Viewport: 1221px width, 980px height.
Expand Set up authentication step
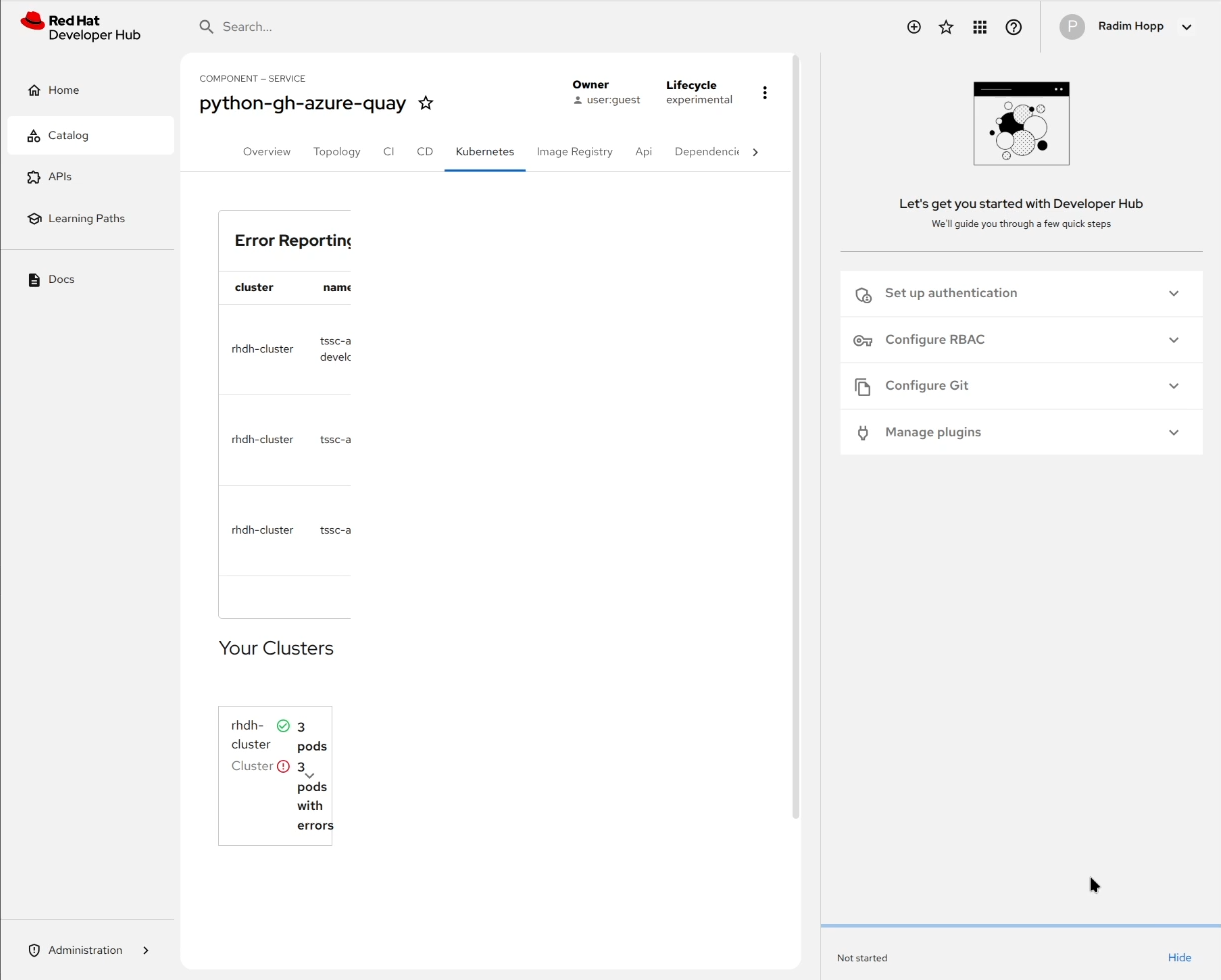click(1020, 294)
